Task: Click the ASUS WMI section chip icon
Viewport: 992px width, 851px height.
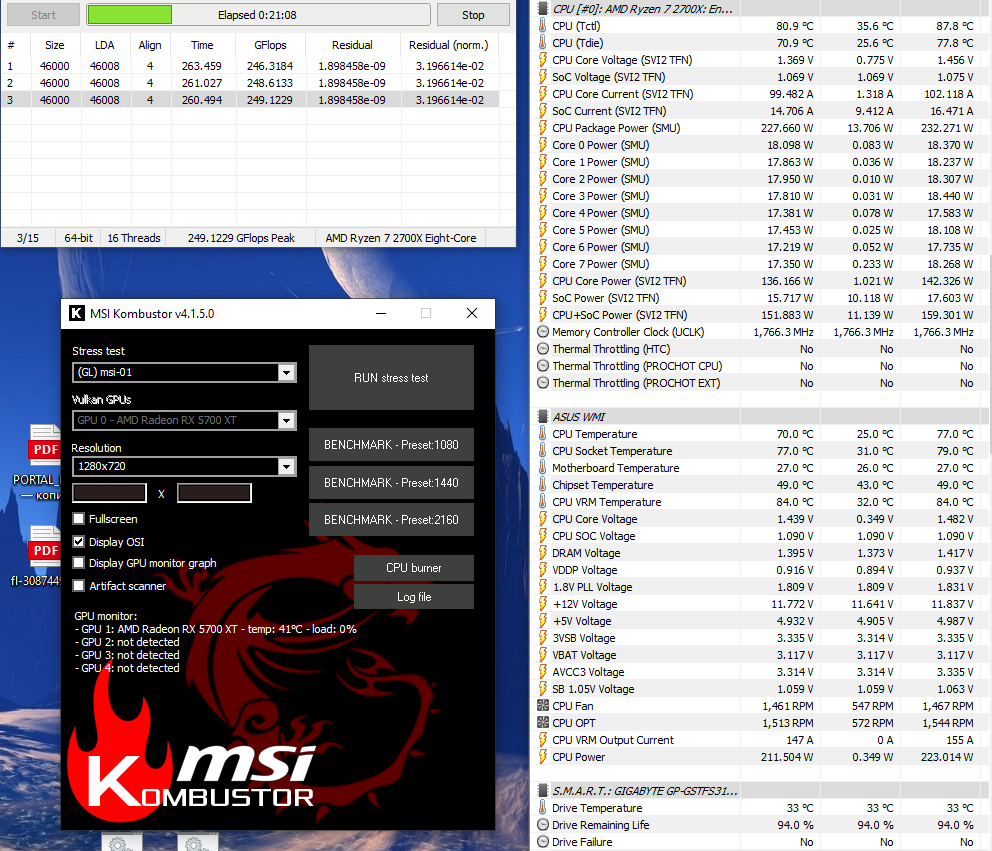Action: (x=543, y=416)
